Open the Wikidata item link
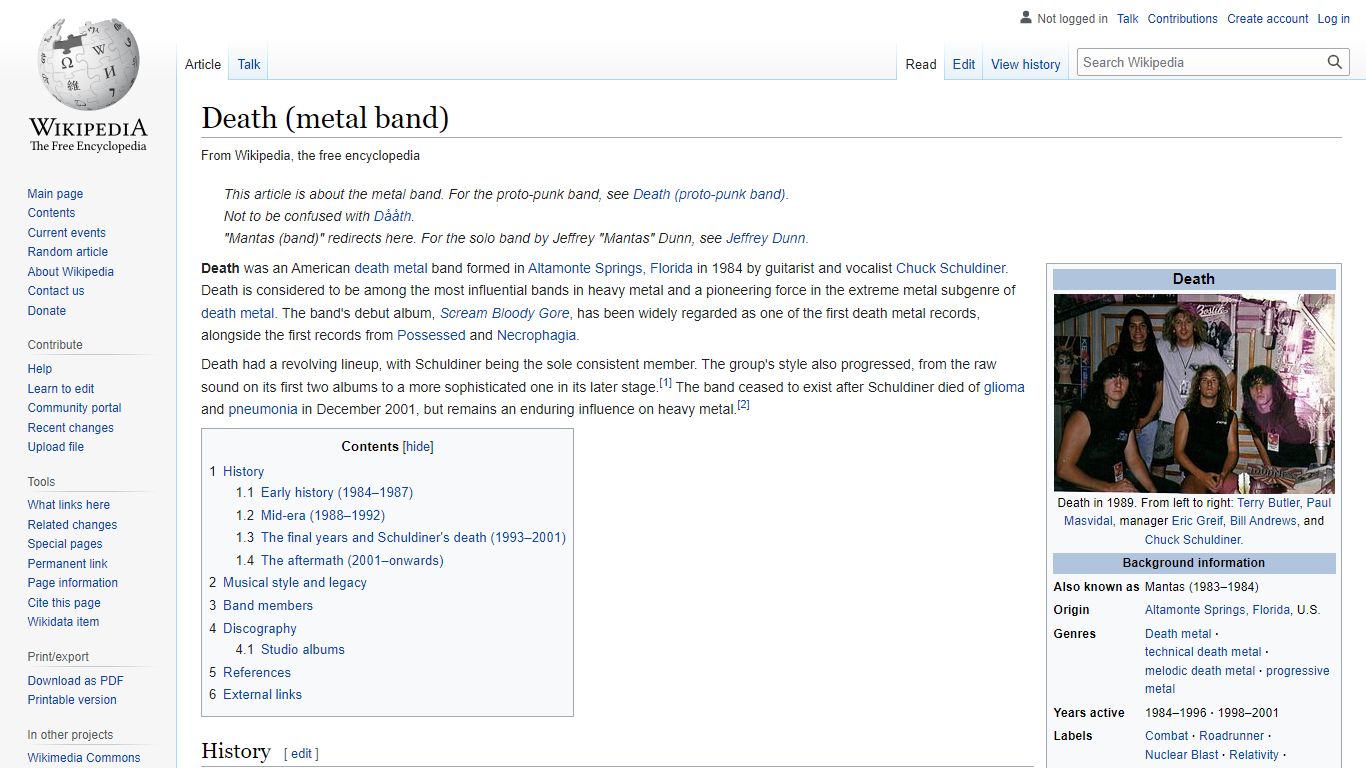This screenshot has height=768, width=1366. click(x=63, y=622)
